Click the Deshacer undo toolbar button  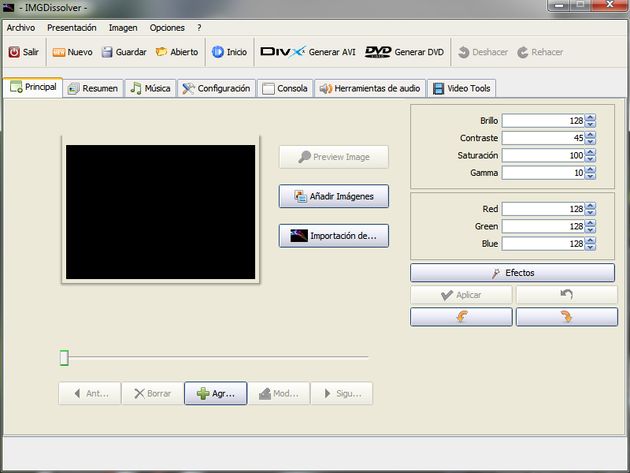[x=483, y=52]
